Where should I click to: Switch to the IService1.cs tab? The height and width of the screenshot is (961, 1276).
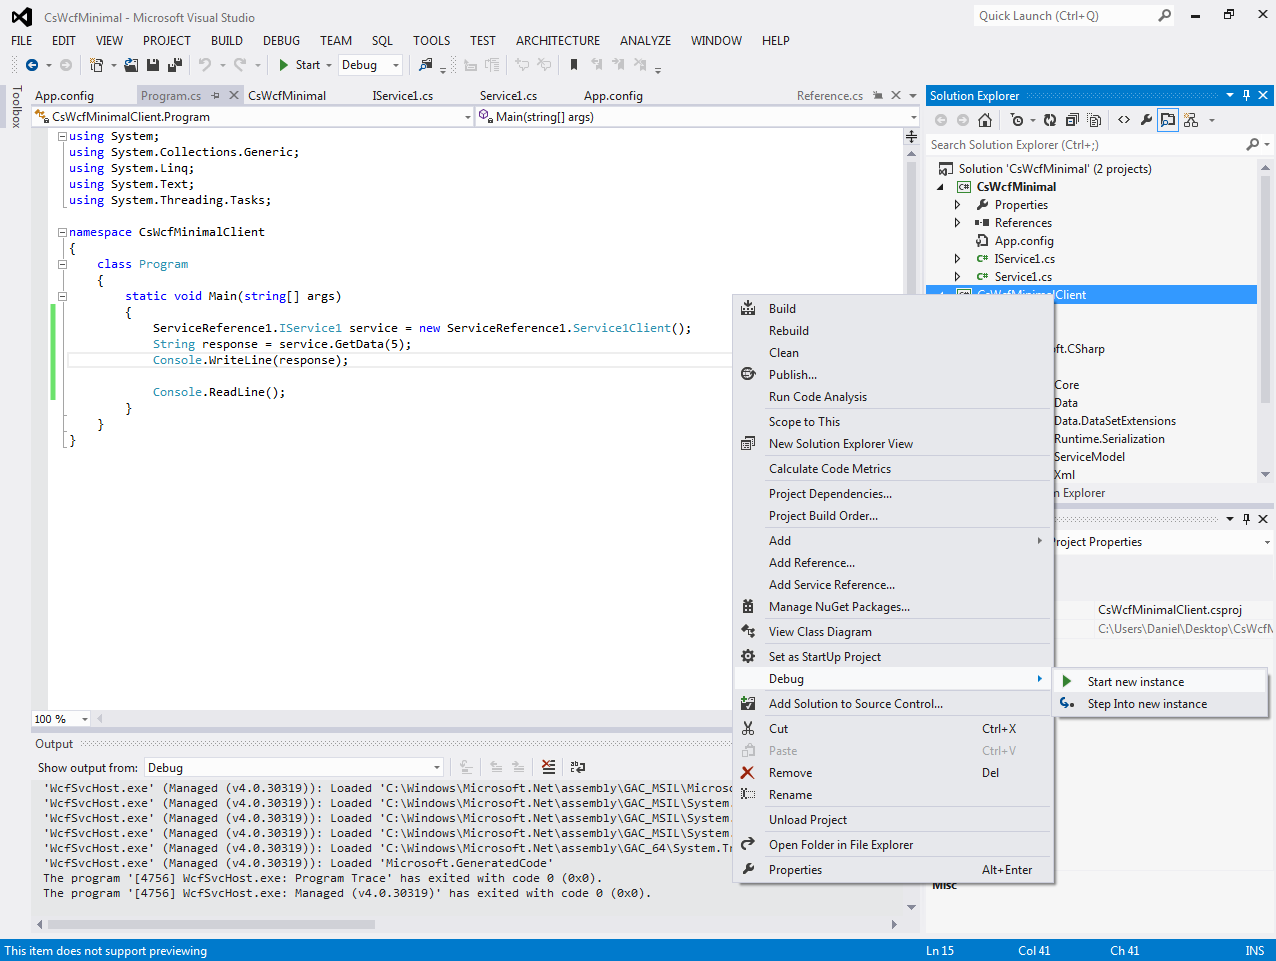[401, 95]
